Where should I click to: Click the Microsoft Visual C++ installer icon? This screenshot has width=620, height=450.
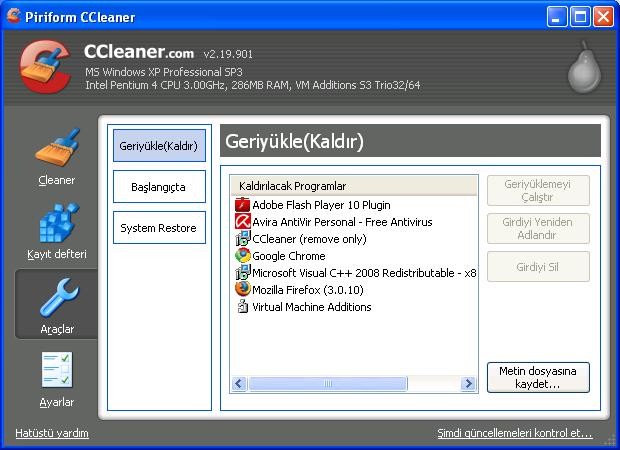point(242,272)
